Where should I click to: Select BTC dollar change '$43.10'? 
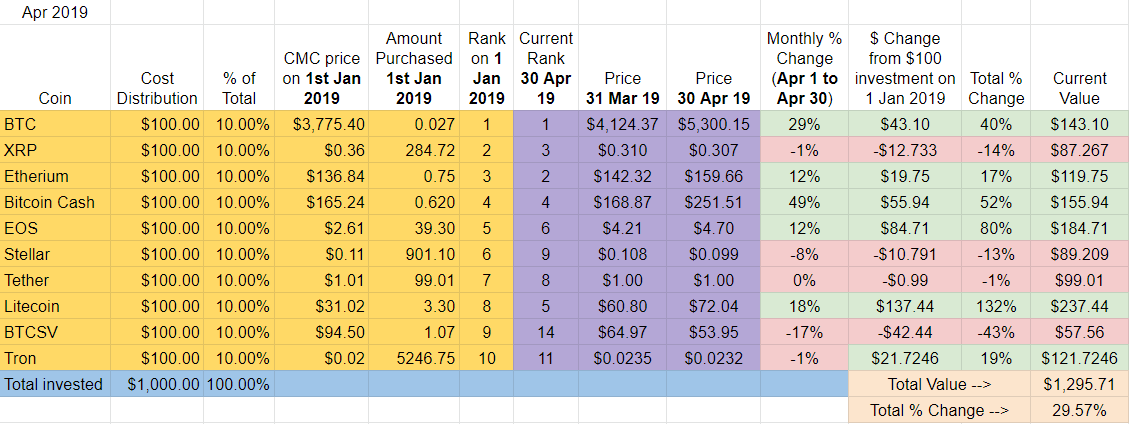(904, 125)
